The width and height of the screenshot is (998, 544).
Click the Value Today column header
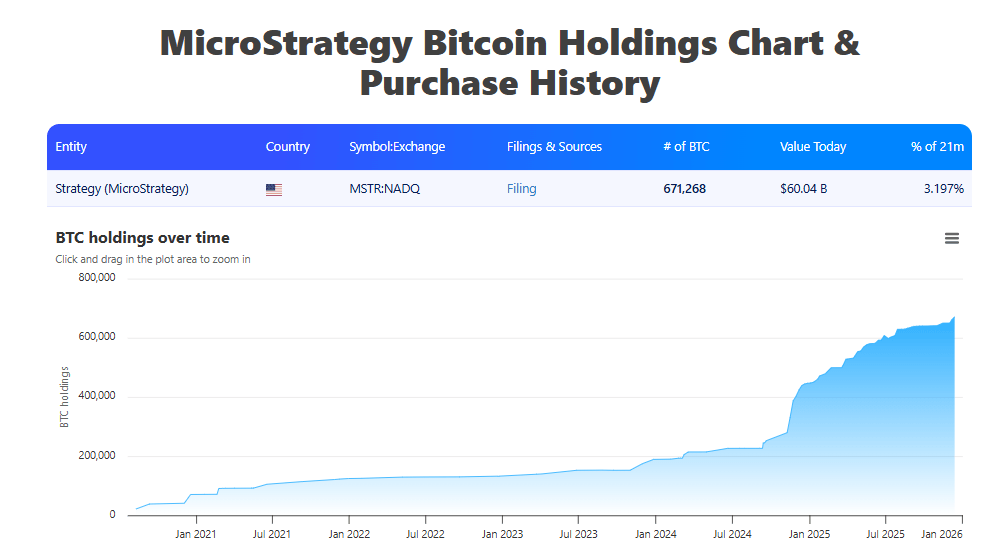(x=813, y=147)
